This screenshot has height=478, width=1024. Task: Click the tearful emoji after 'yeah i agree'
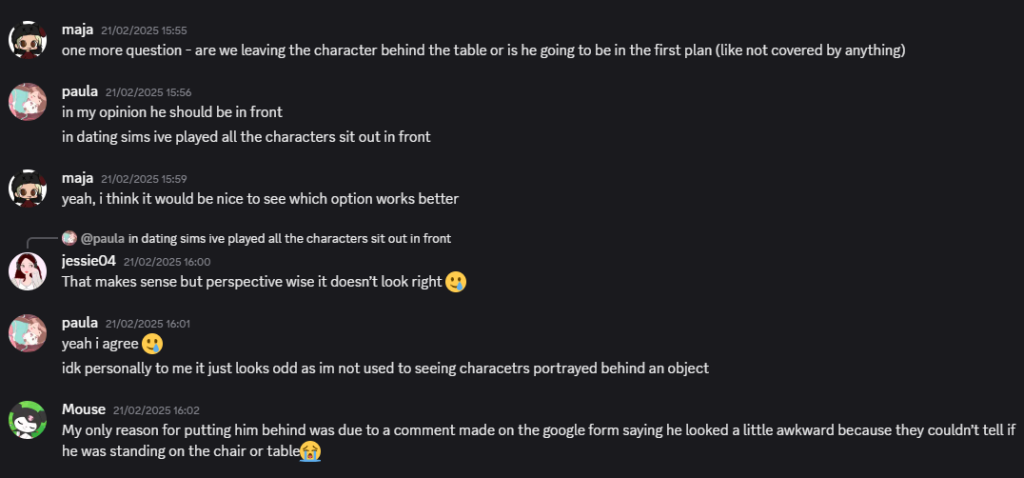(x=152, y=343)
